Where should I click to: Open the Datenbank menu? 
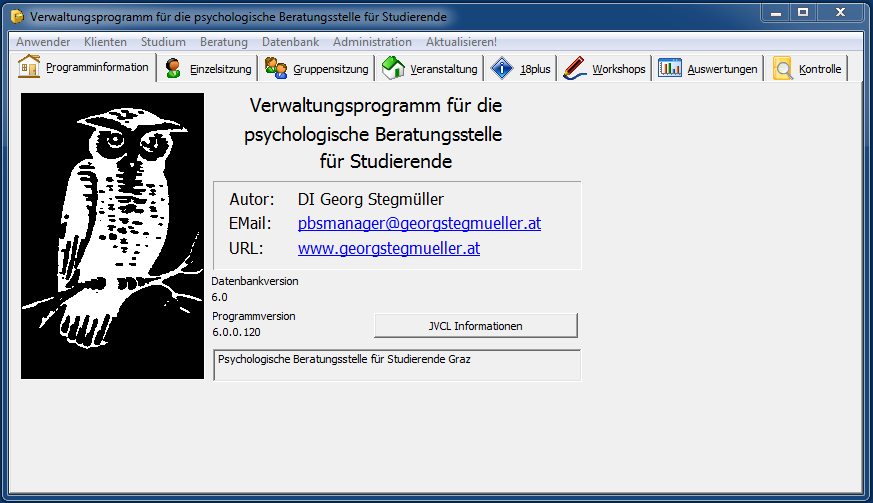point(290,42)
